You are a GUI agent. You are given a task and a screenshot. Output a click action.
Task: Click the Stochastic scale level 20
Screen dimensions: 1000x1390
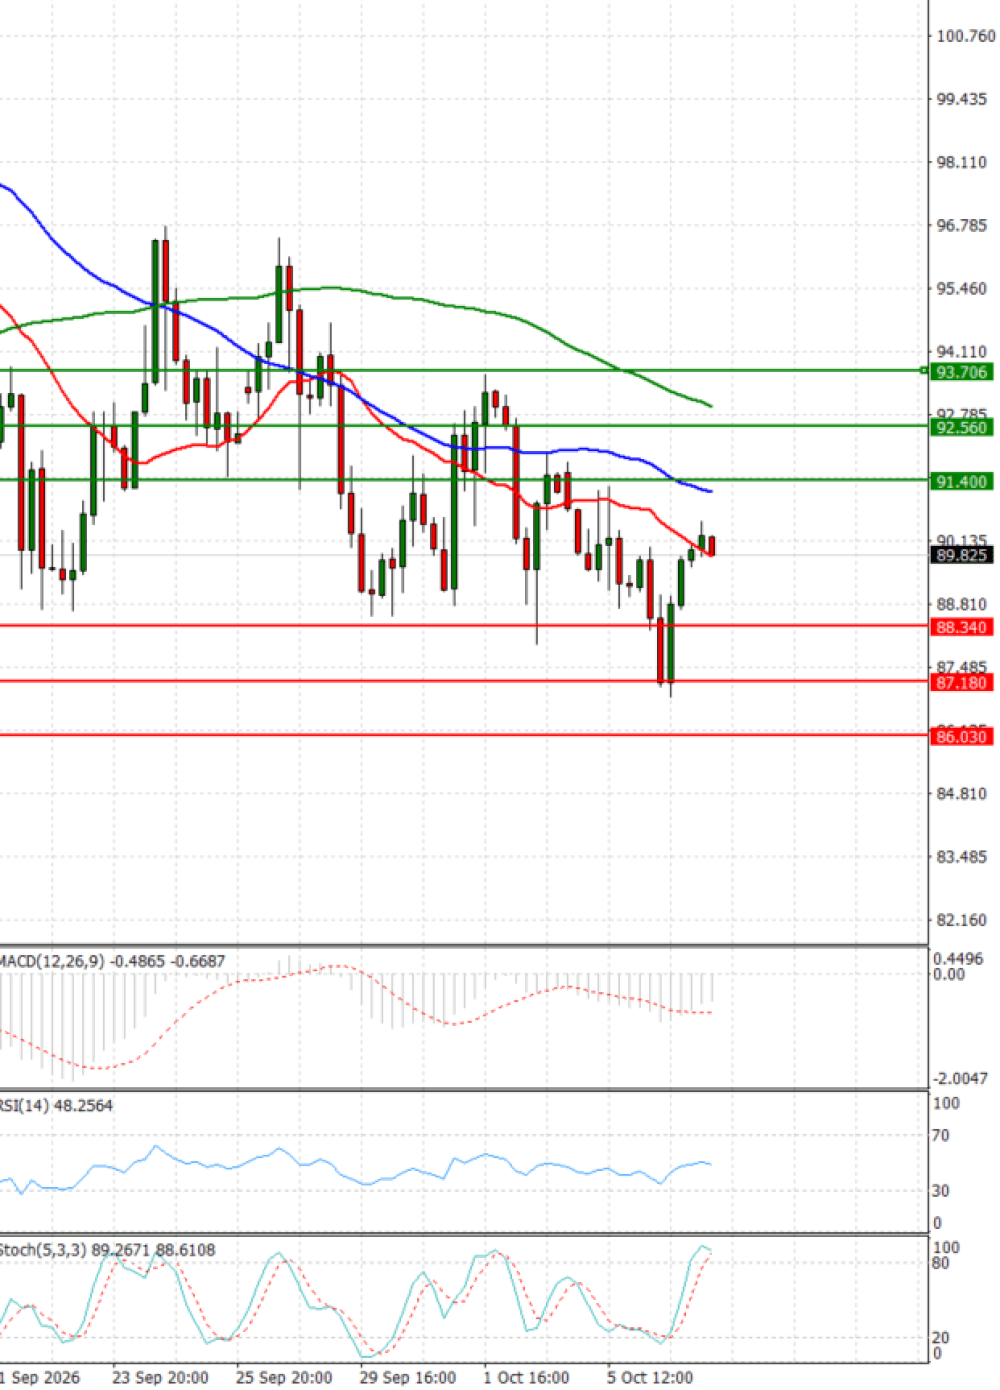point(941,1337)
